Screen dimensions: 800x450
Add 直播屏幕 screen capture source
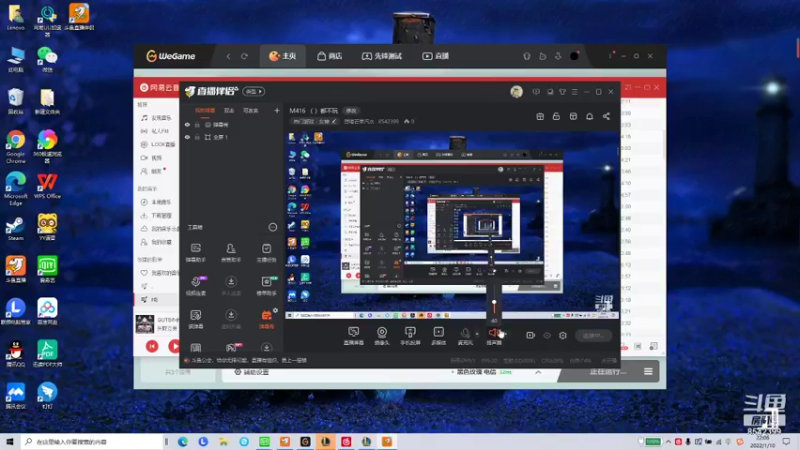(x=354, y=336)
